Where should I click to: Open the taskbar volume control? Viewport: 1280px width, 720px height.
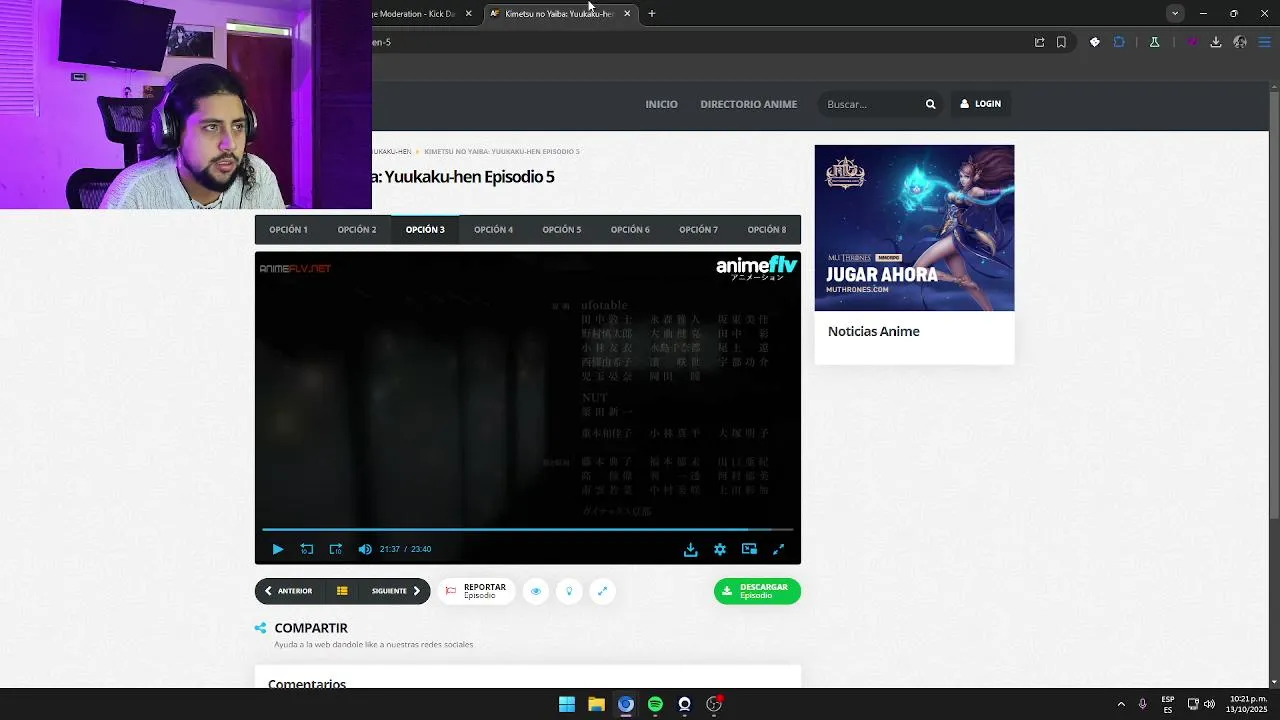pyautogui.click(x=1210, y=704)
